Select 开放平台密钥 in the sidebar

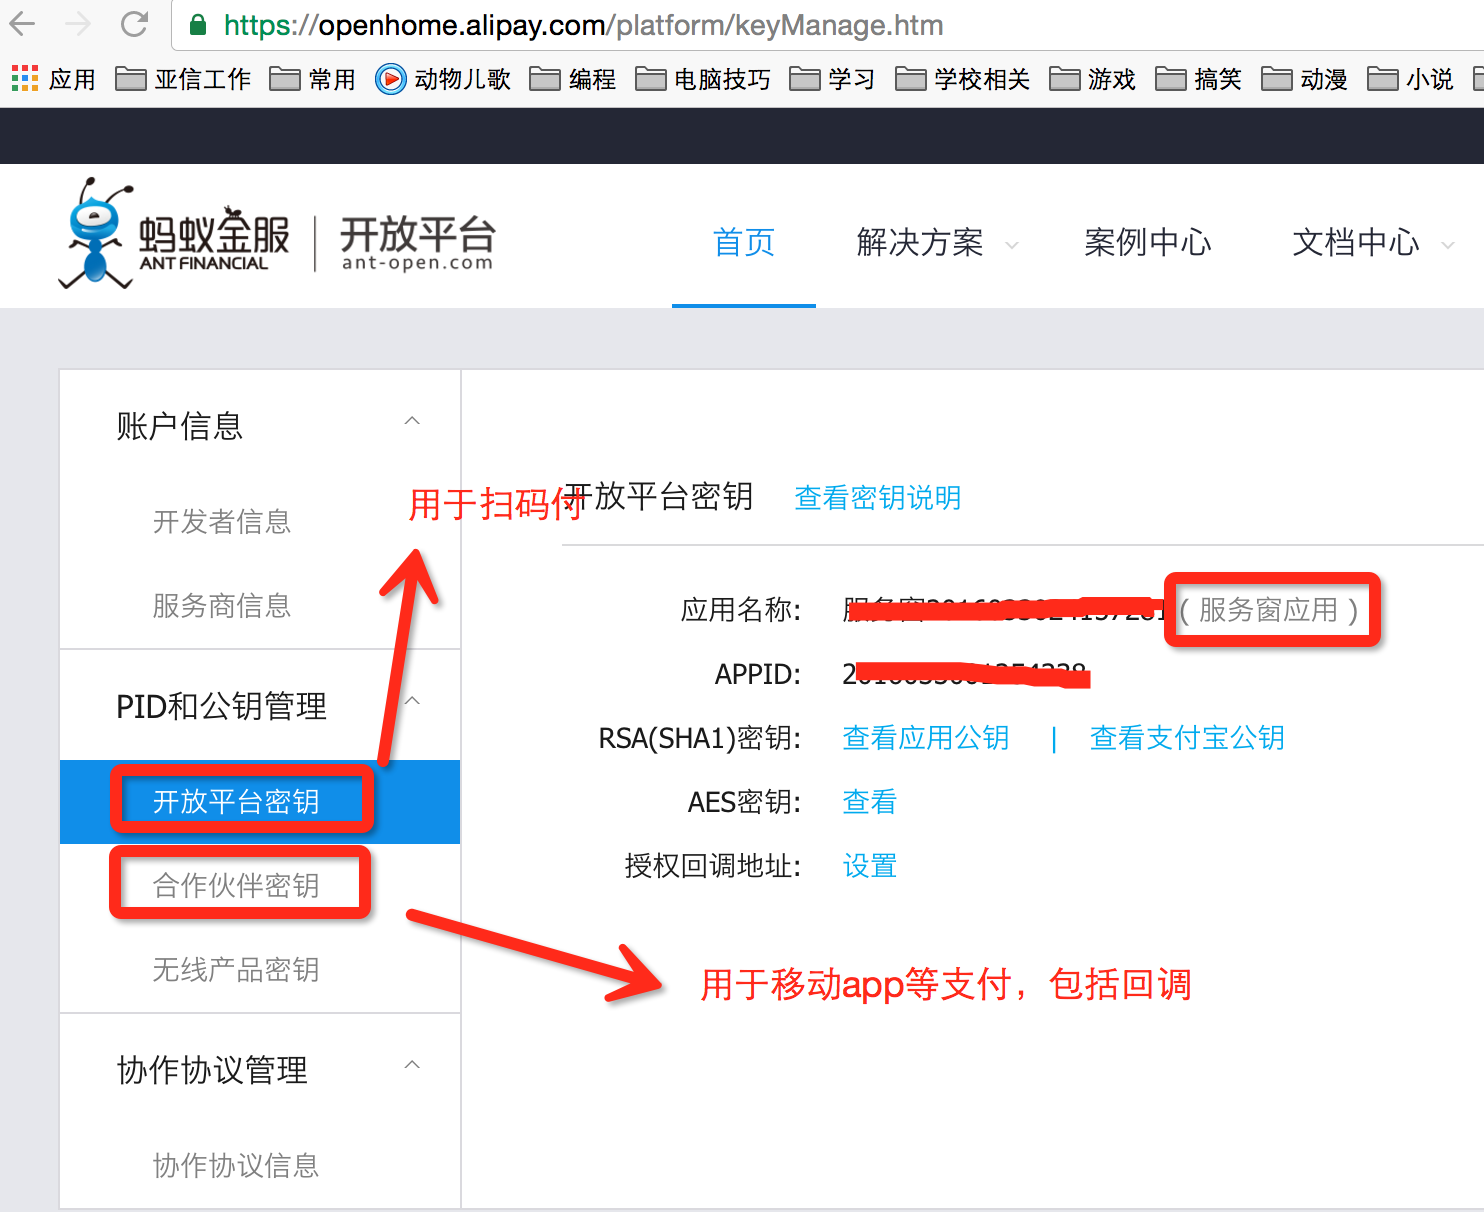click(260, 801)
